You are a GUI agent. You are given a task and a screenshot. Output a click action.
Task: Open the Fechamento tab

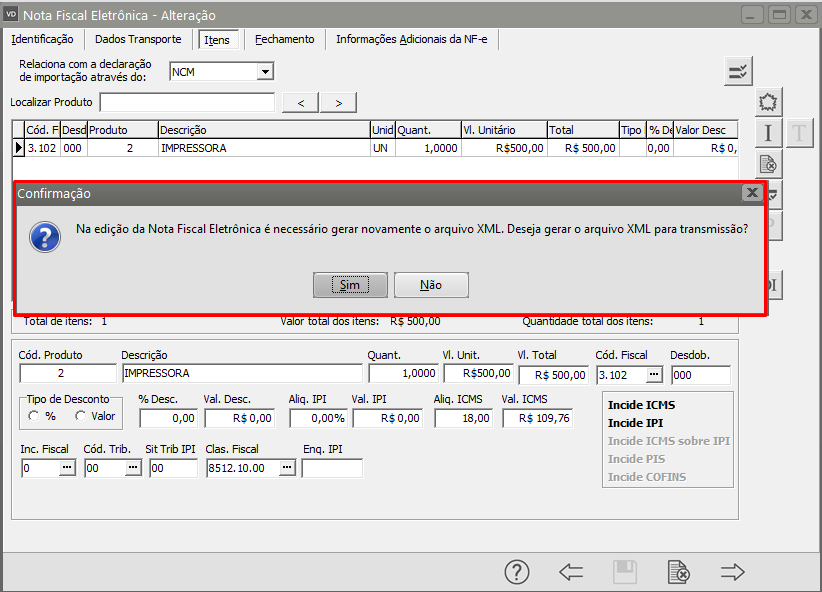[x=284, y=39]
